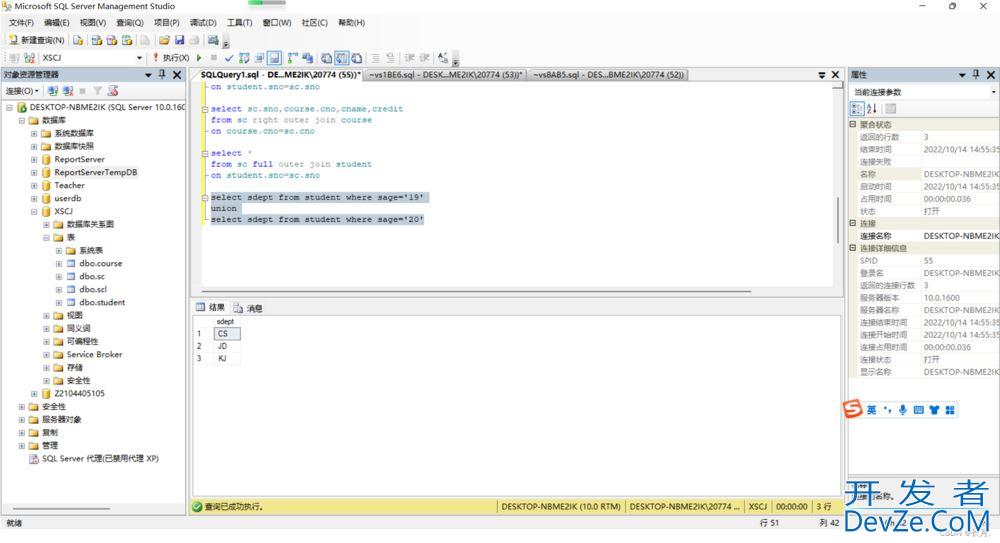
Task: Decrease indent of the selected lines
Action: coord(409,58)
